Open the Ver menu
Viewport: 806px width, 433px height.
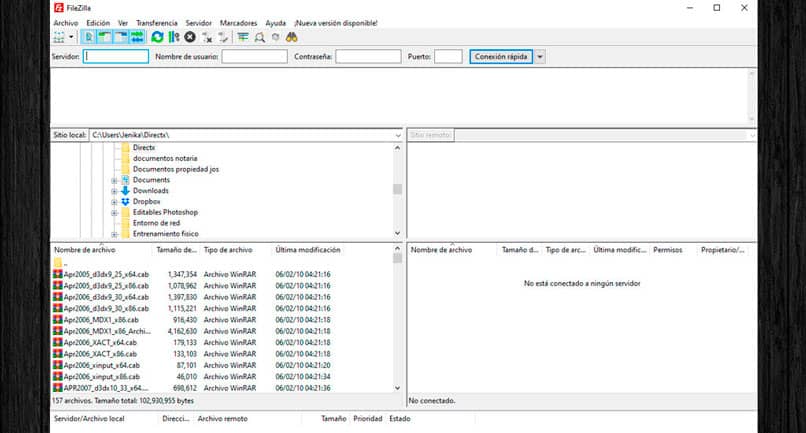click(x=123, y=23)
